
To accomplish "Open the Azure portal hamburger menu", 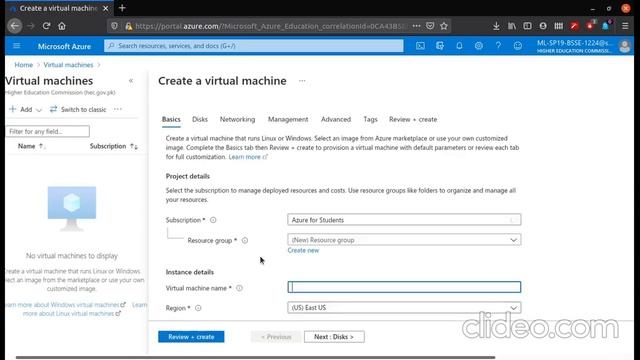I will click(17, 46).
